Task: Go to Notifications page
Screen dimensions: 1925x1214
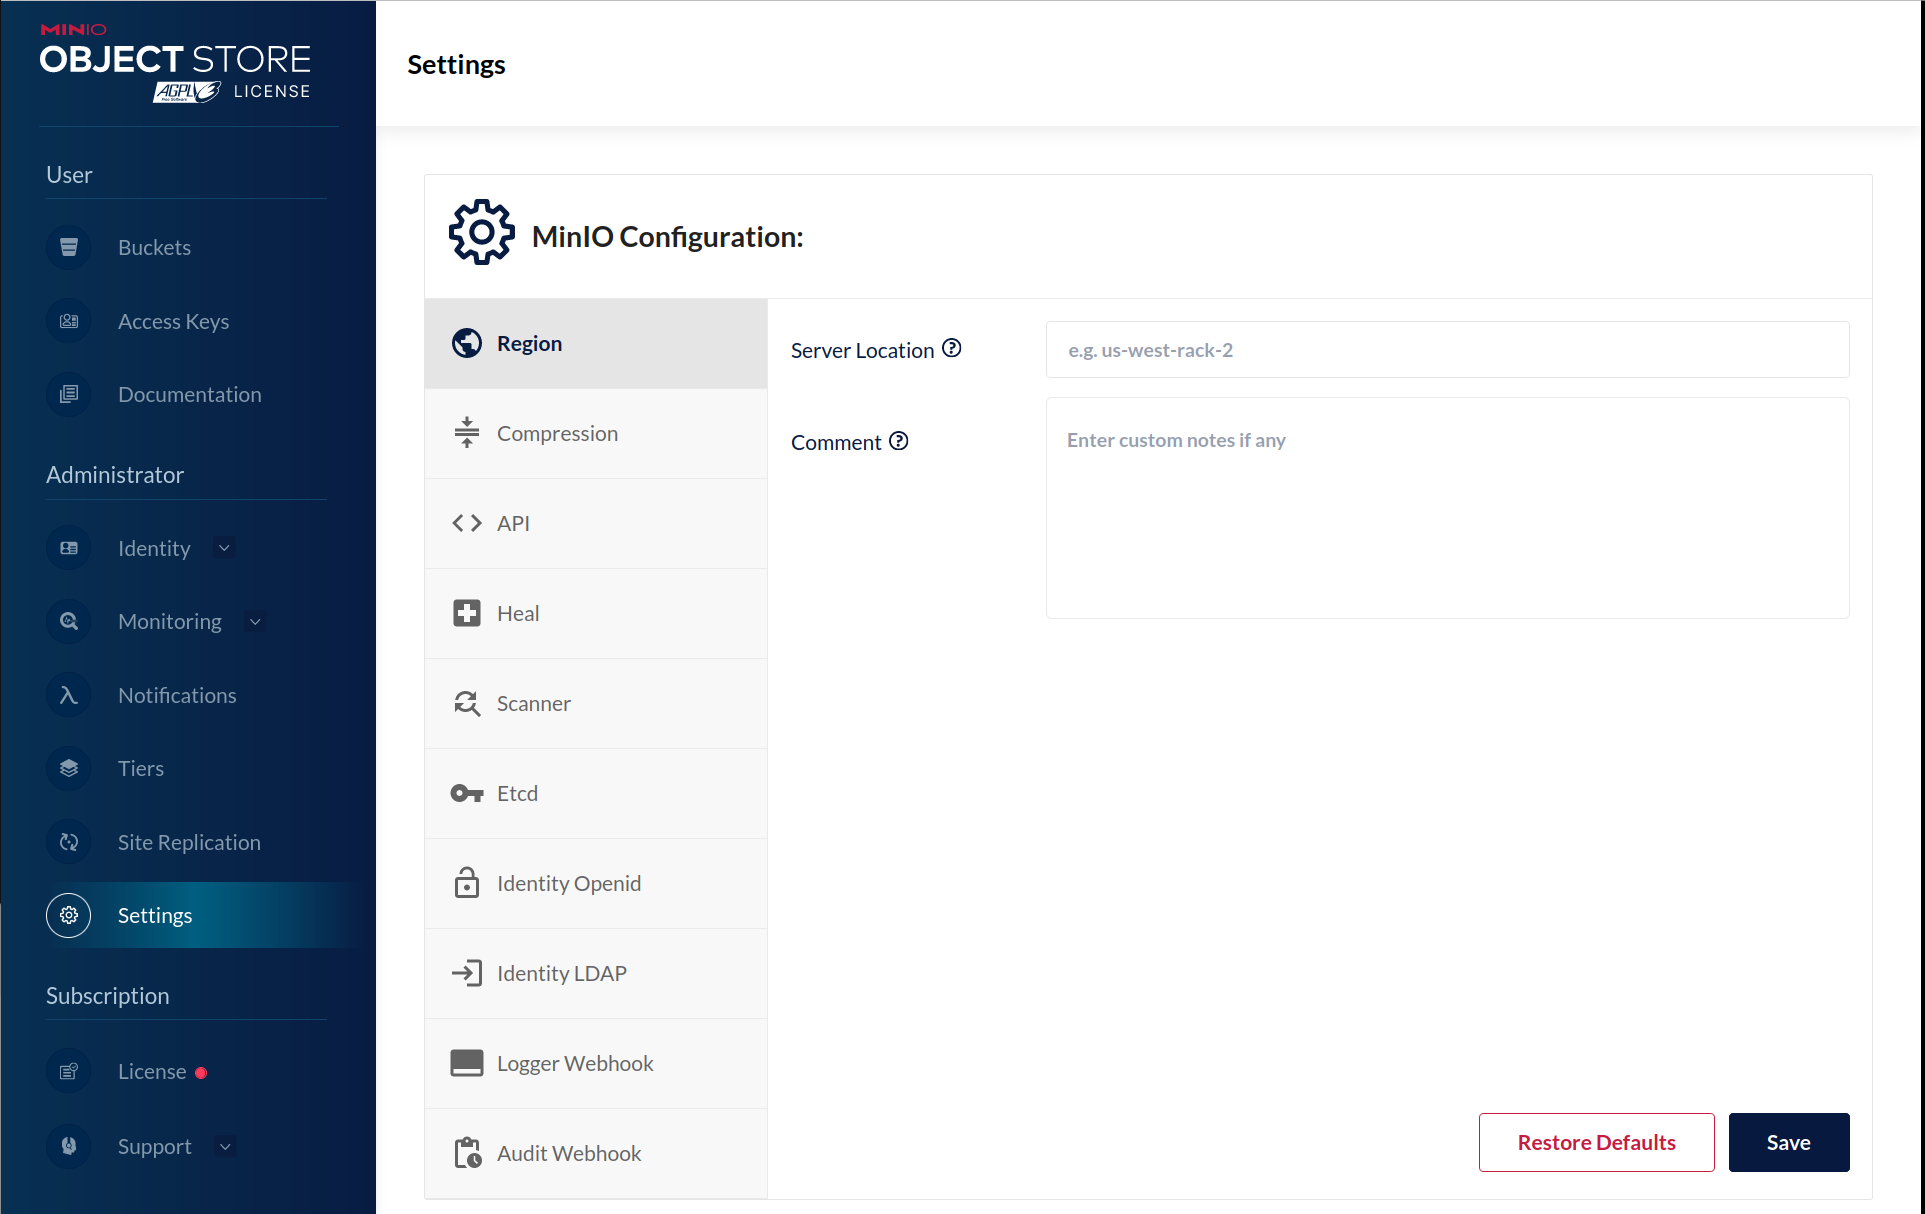Action: tap(177, 695)
